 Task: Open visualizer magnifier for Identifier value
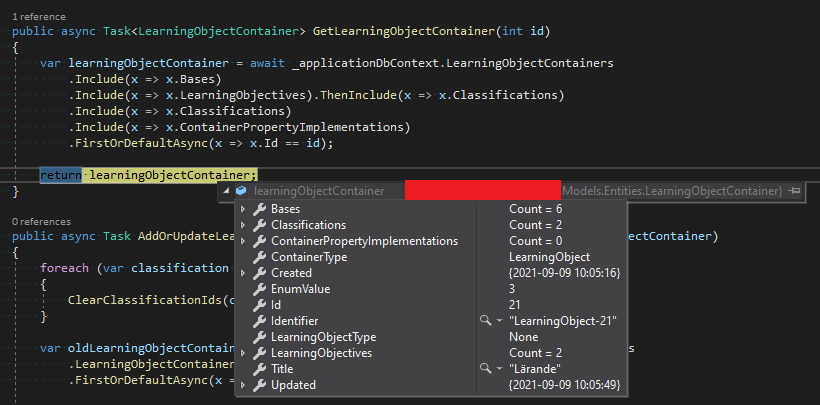point(486,321)
